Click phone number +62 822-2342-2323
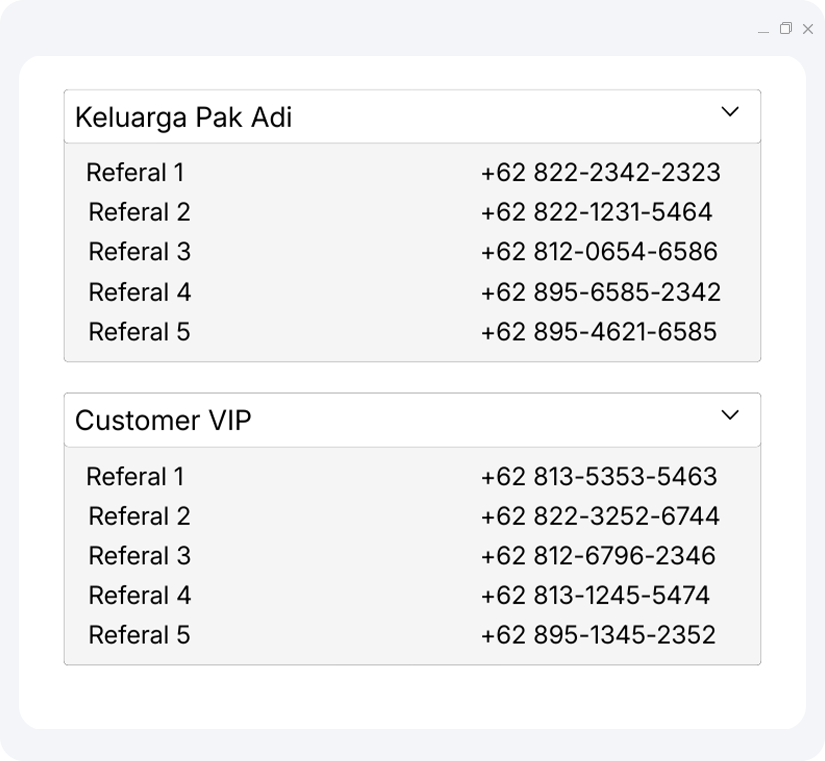This screenshot has height=761, width=825. [x=599, y=173]
